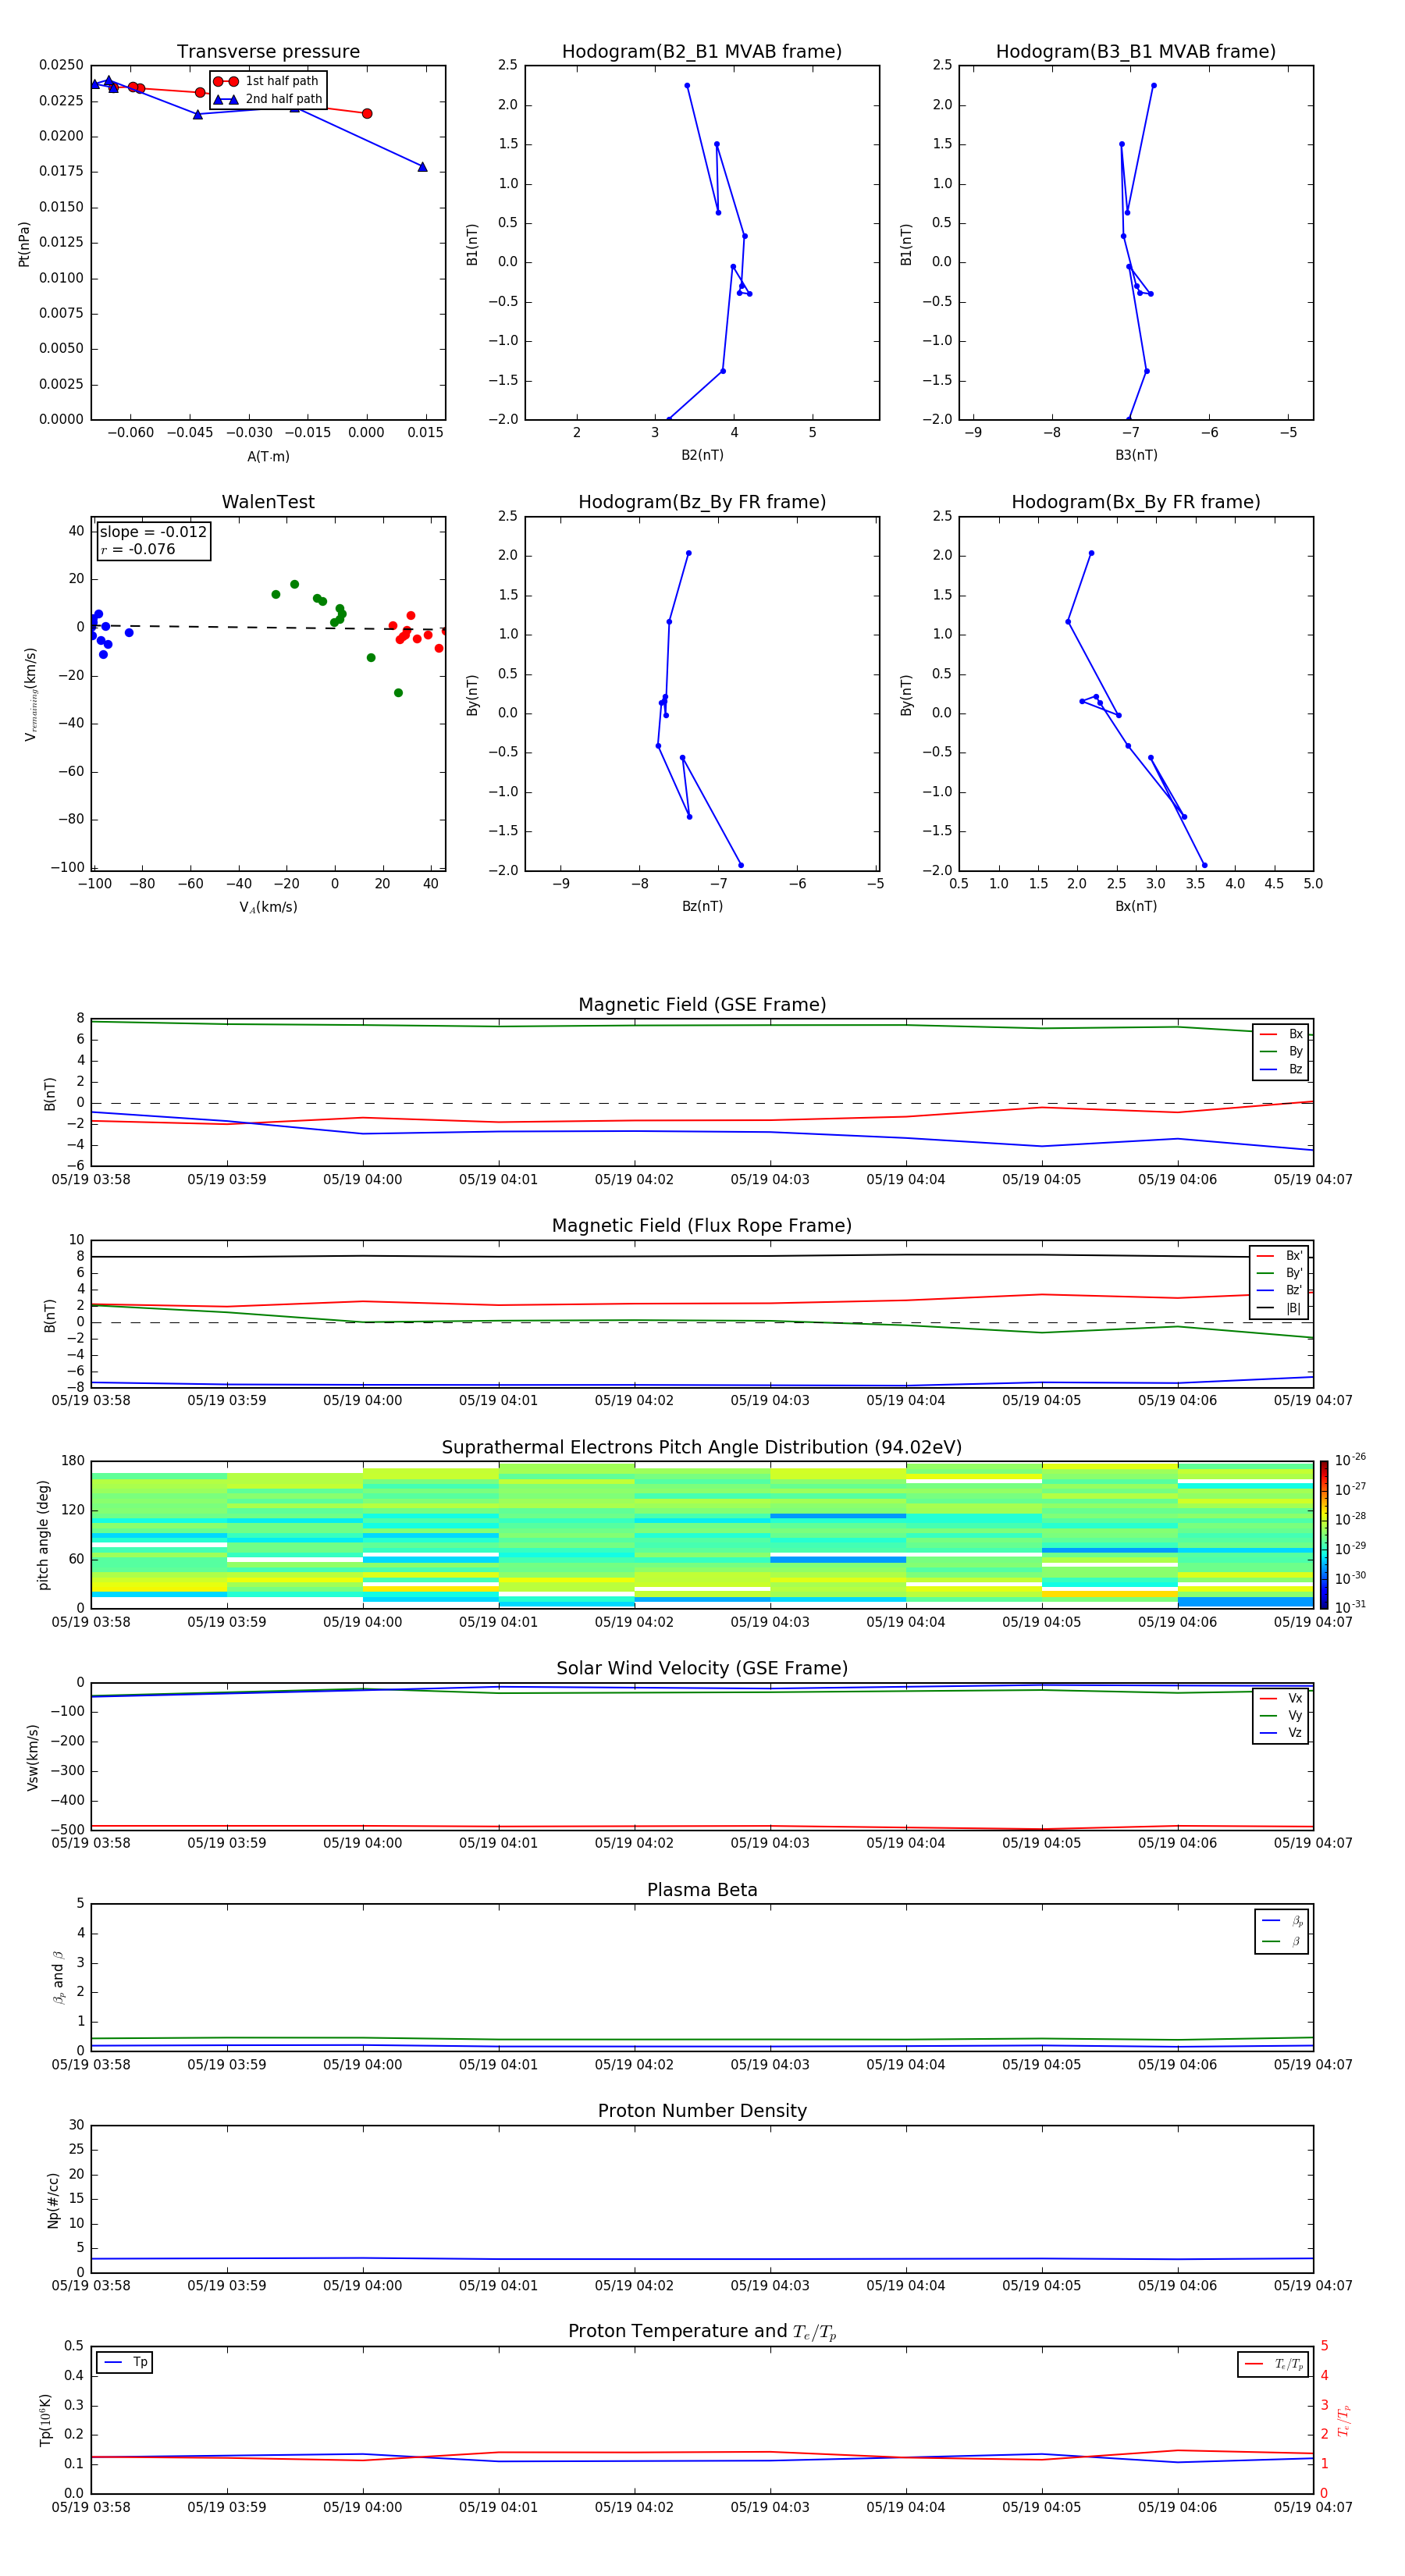This screenshot has height=2576, width=1405.
Task: Click the Hodogram(Bx_By FR frame) title
Action: coord(1135,502)
